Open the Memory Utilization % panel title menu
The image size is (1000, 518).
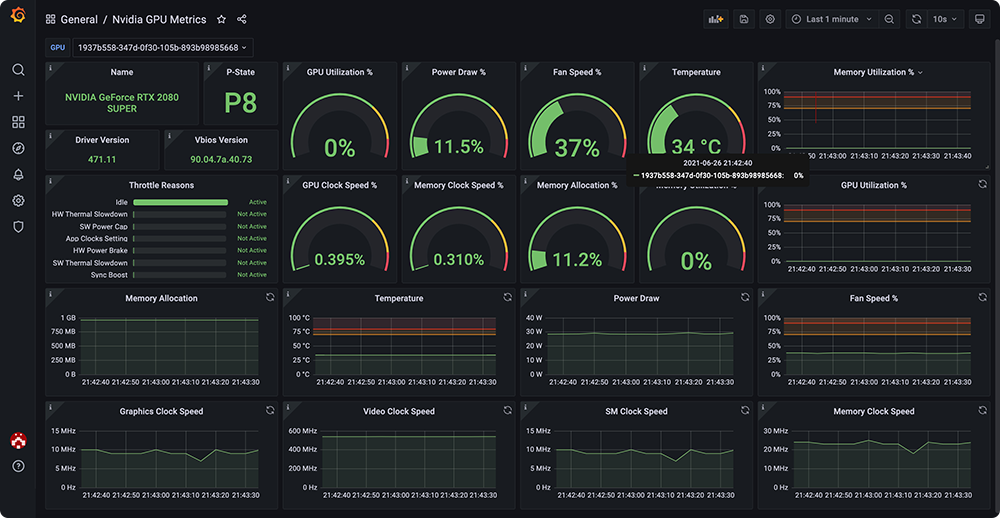(878, 72)
